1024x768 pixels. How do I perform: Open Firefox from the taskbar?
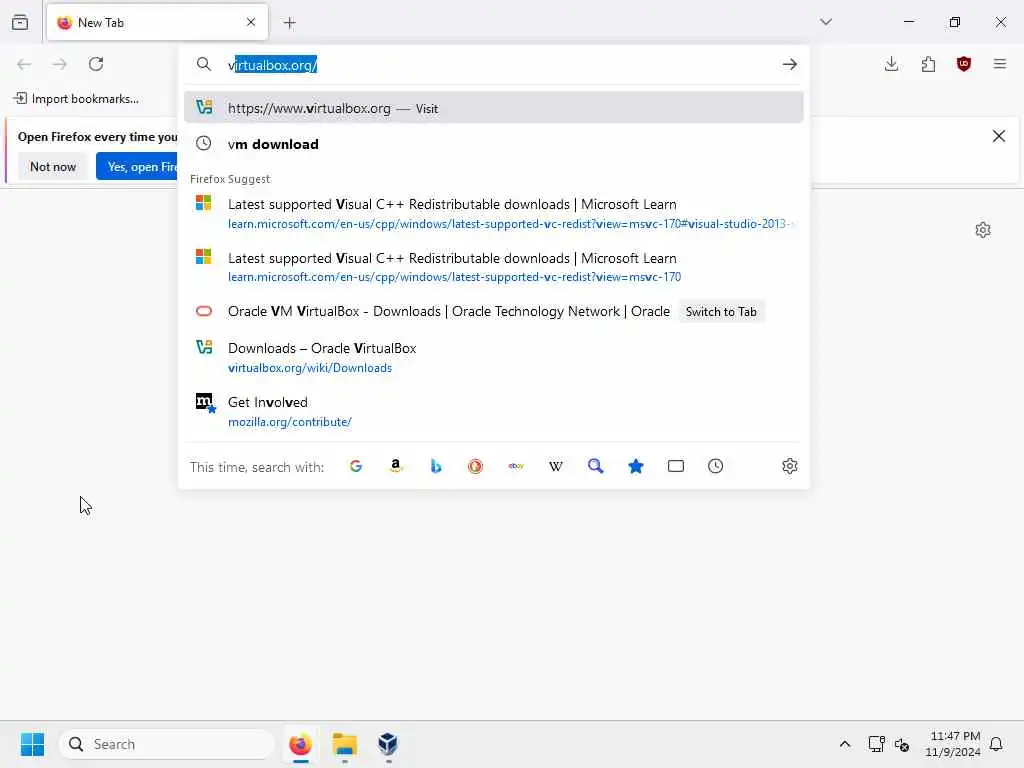(300, 744)
